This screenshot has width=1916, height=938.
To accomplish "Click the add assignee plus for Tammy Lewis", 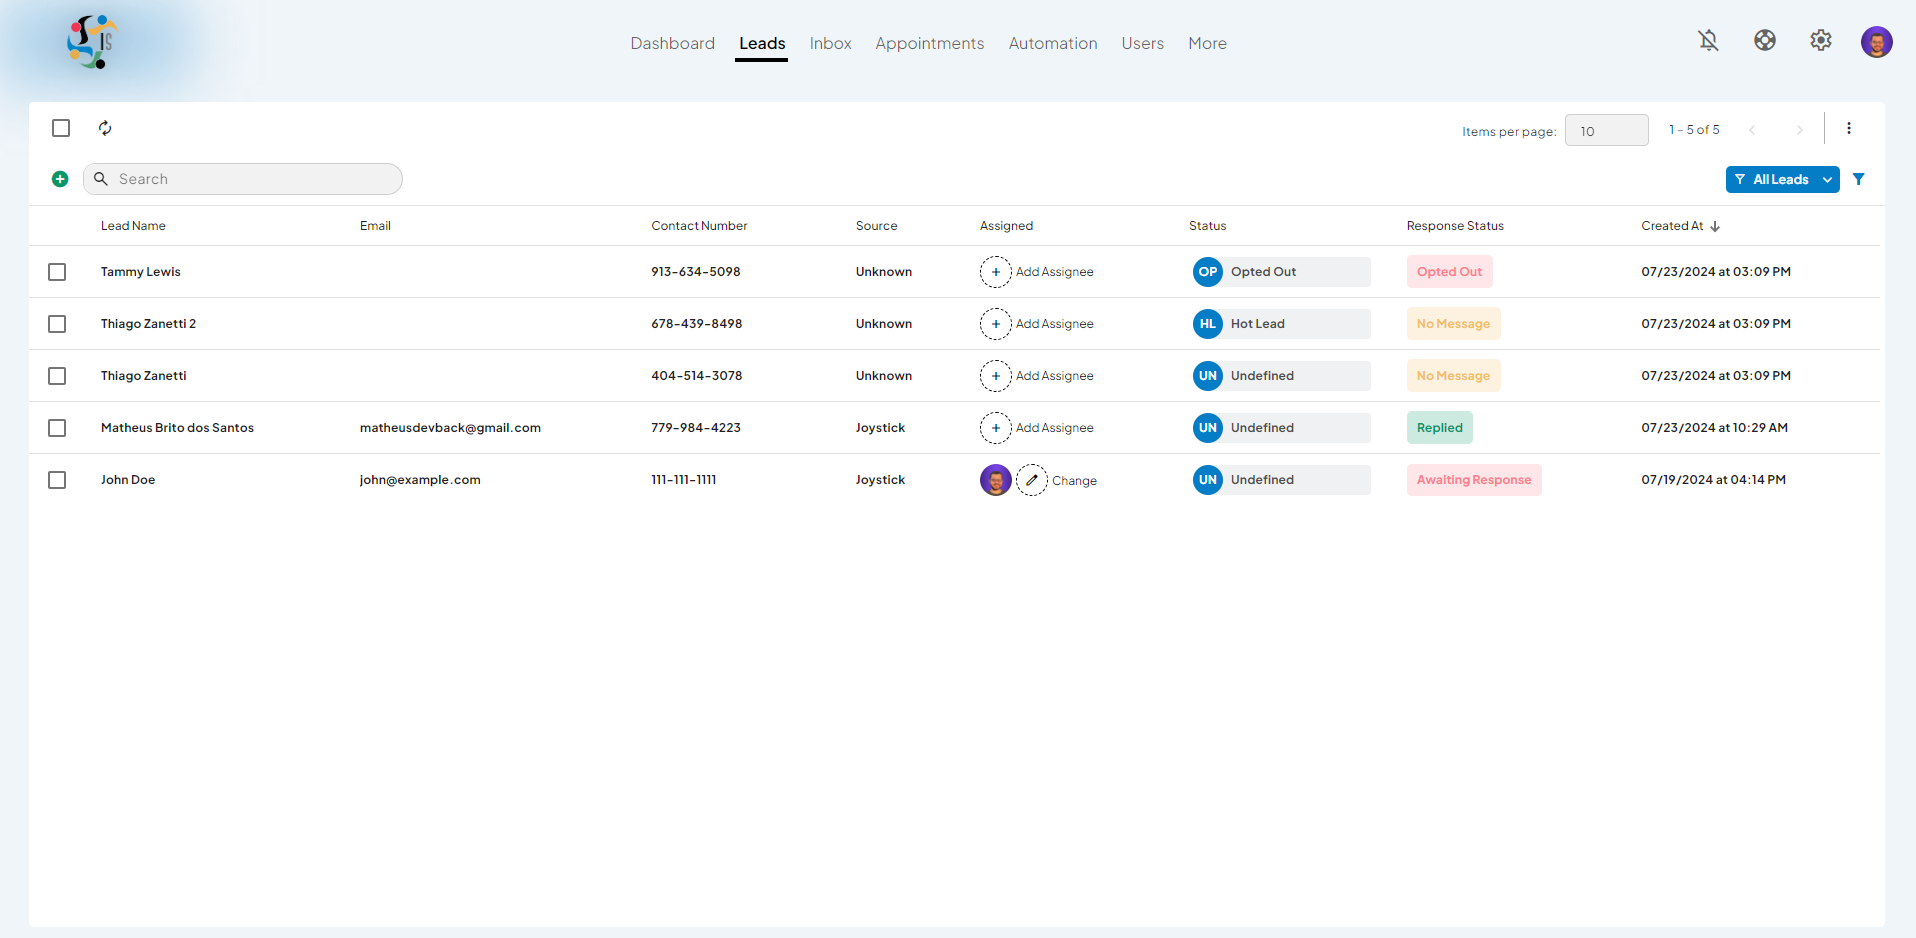I will (995, 272).
